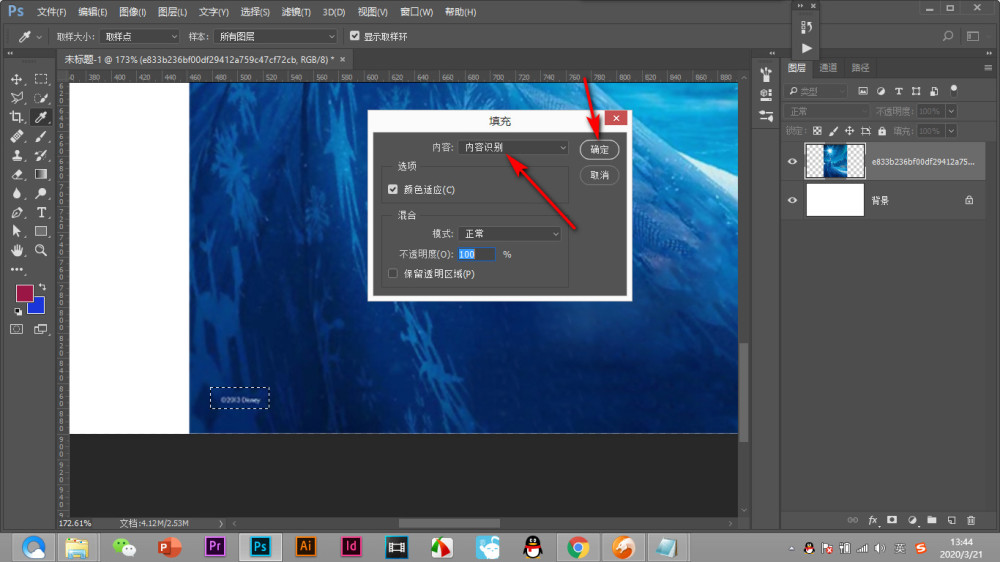Select the History Brush tool

41,155
